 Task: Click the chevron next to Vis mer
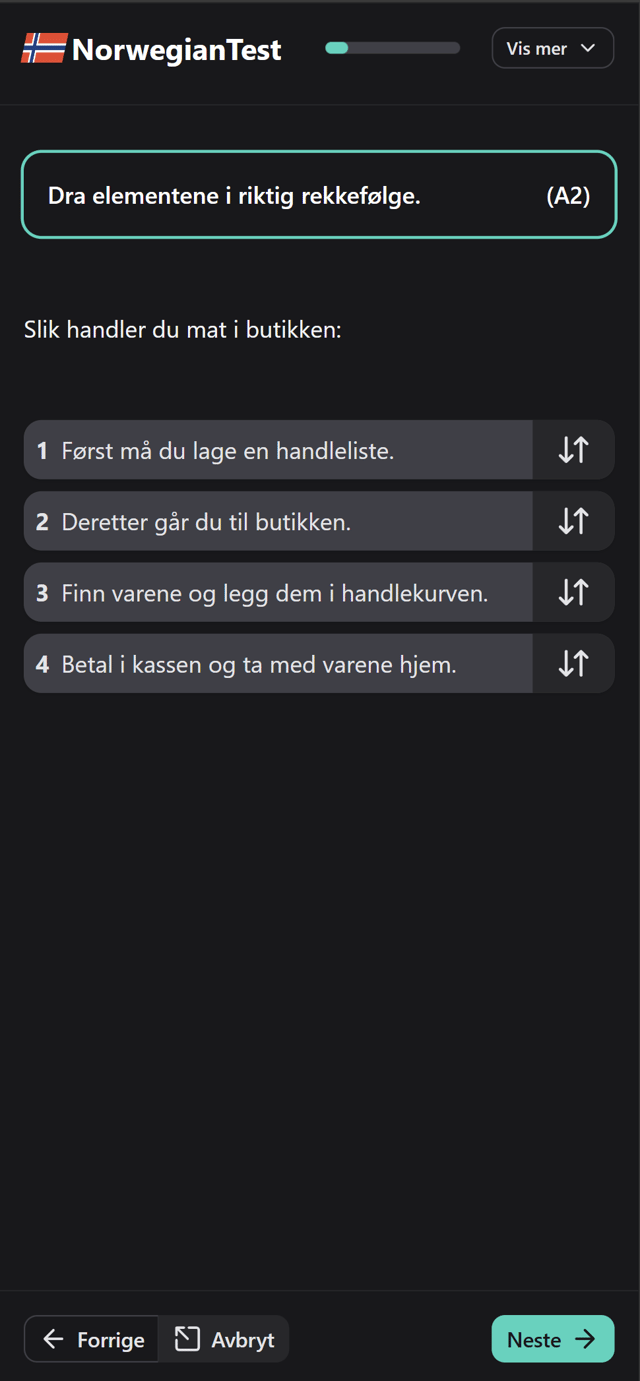tap(588, 48)
